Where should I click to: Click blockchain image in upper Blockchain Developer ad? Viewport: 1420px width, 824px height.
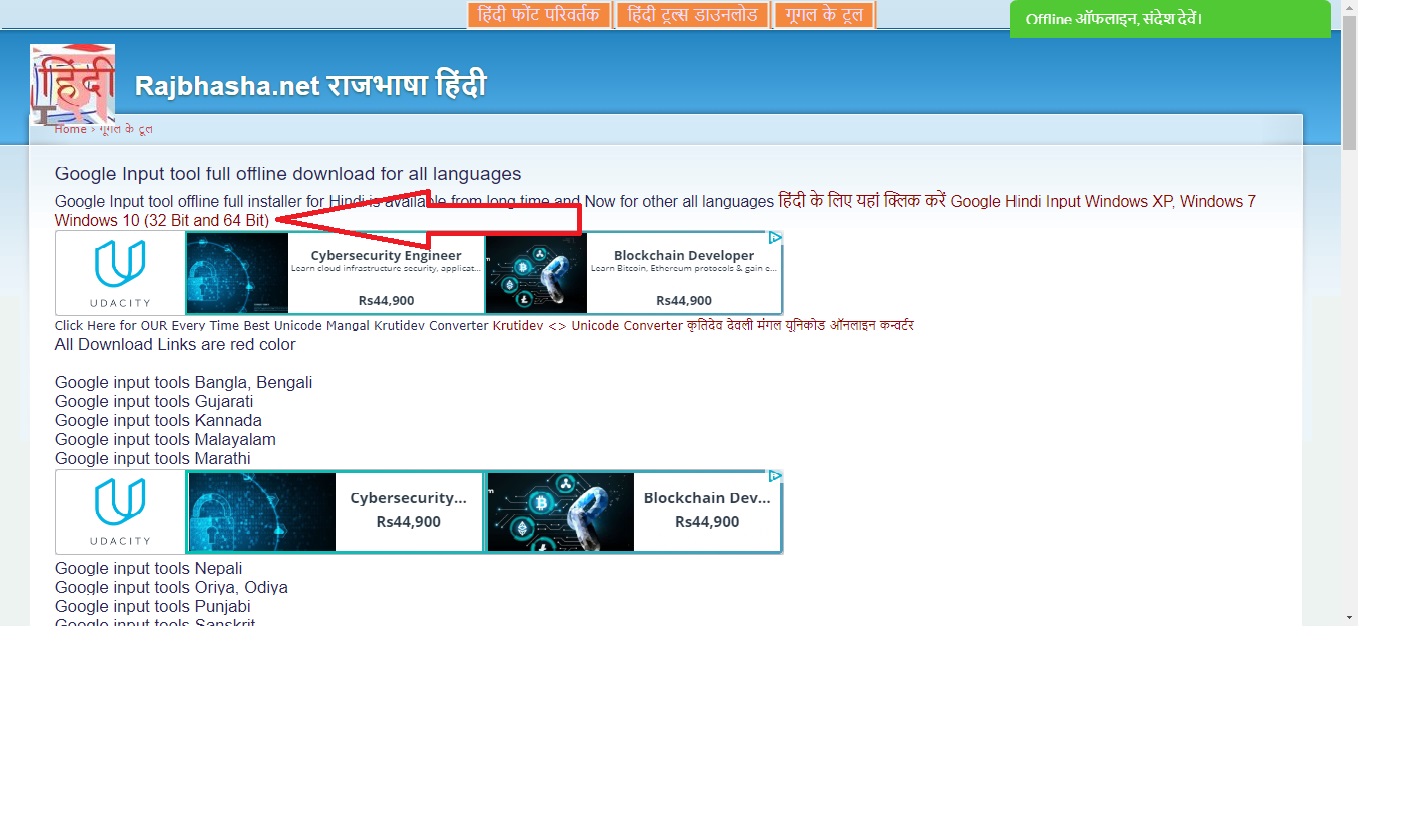pyautogui.click(x=536, y=273)
